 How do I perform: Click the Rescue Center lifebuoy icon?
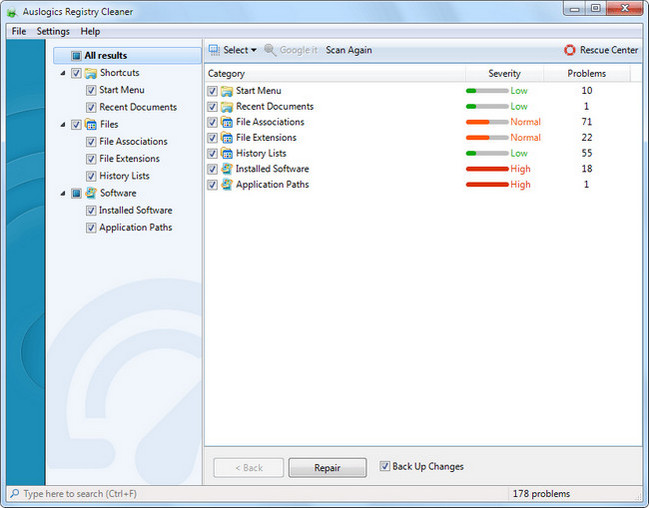point(570,50)
